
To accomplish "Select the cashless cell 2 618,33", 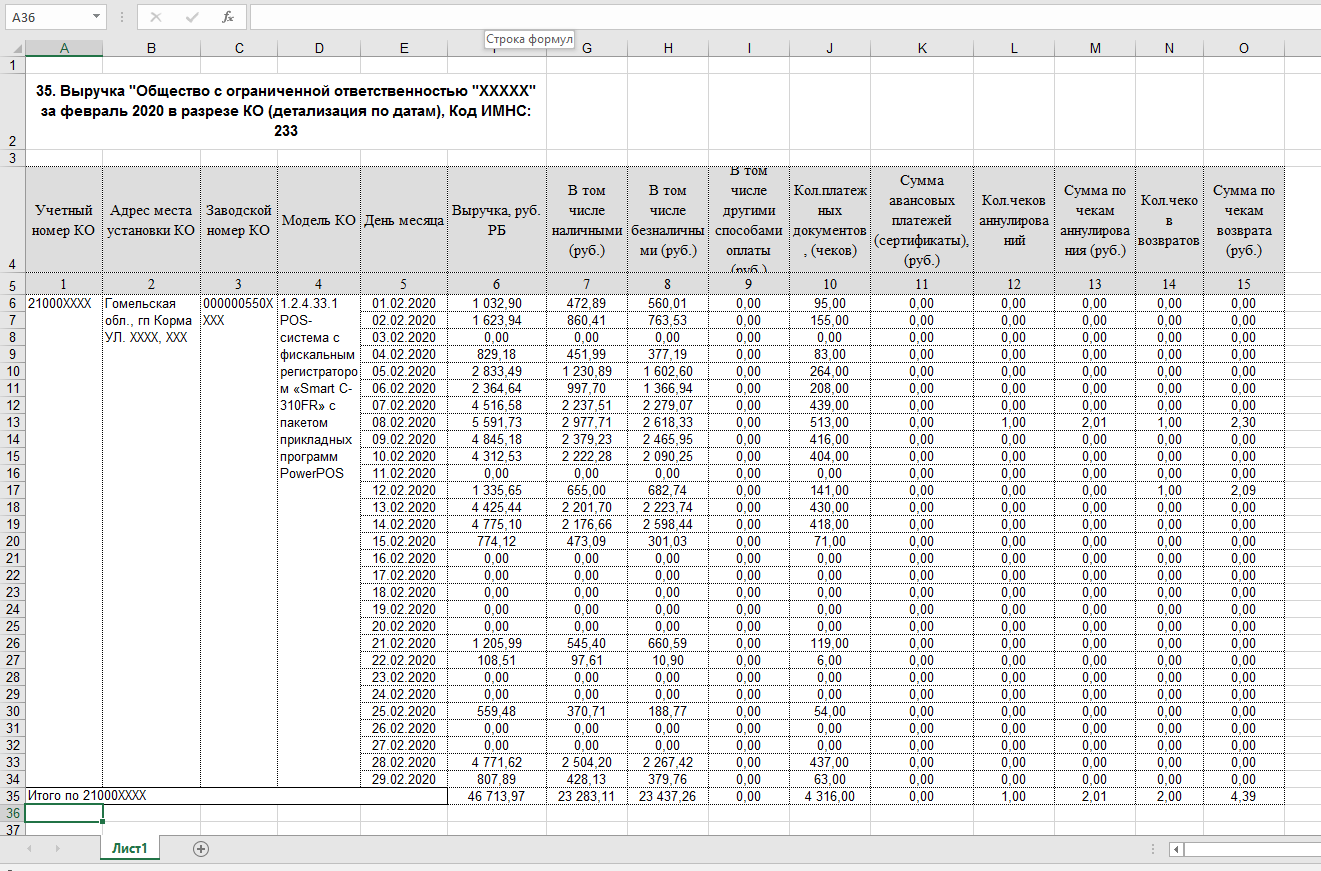I will click(x=668, y=422).
